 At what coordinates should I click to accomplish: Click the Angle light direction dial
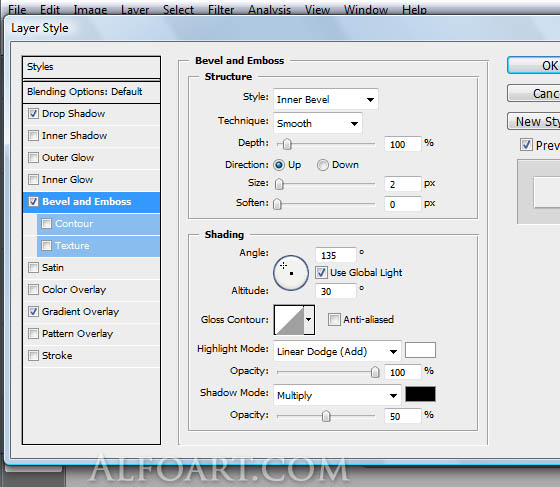coord(291,273)
